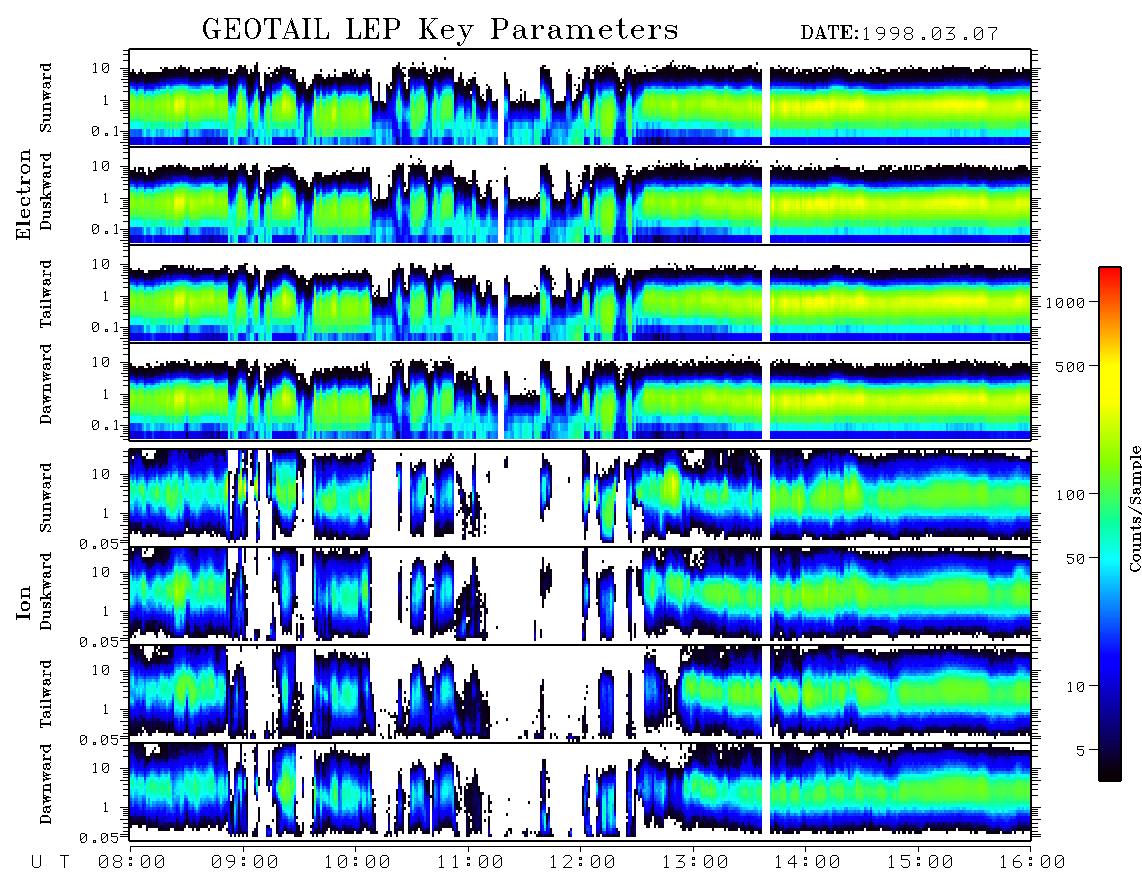Click the 12:00 time axis label
This screenshot has width=1142, height=880.
583,862
